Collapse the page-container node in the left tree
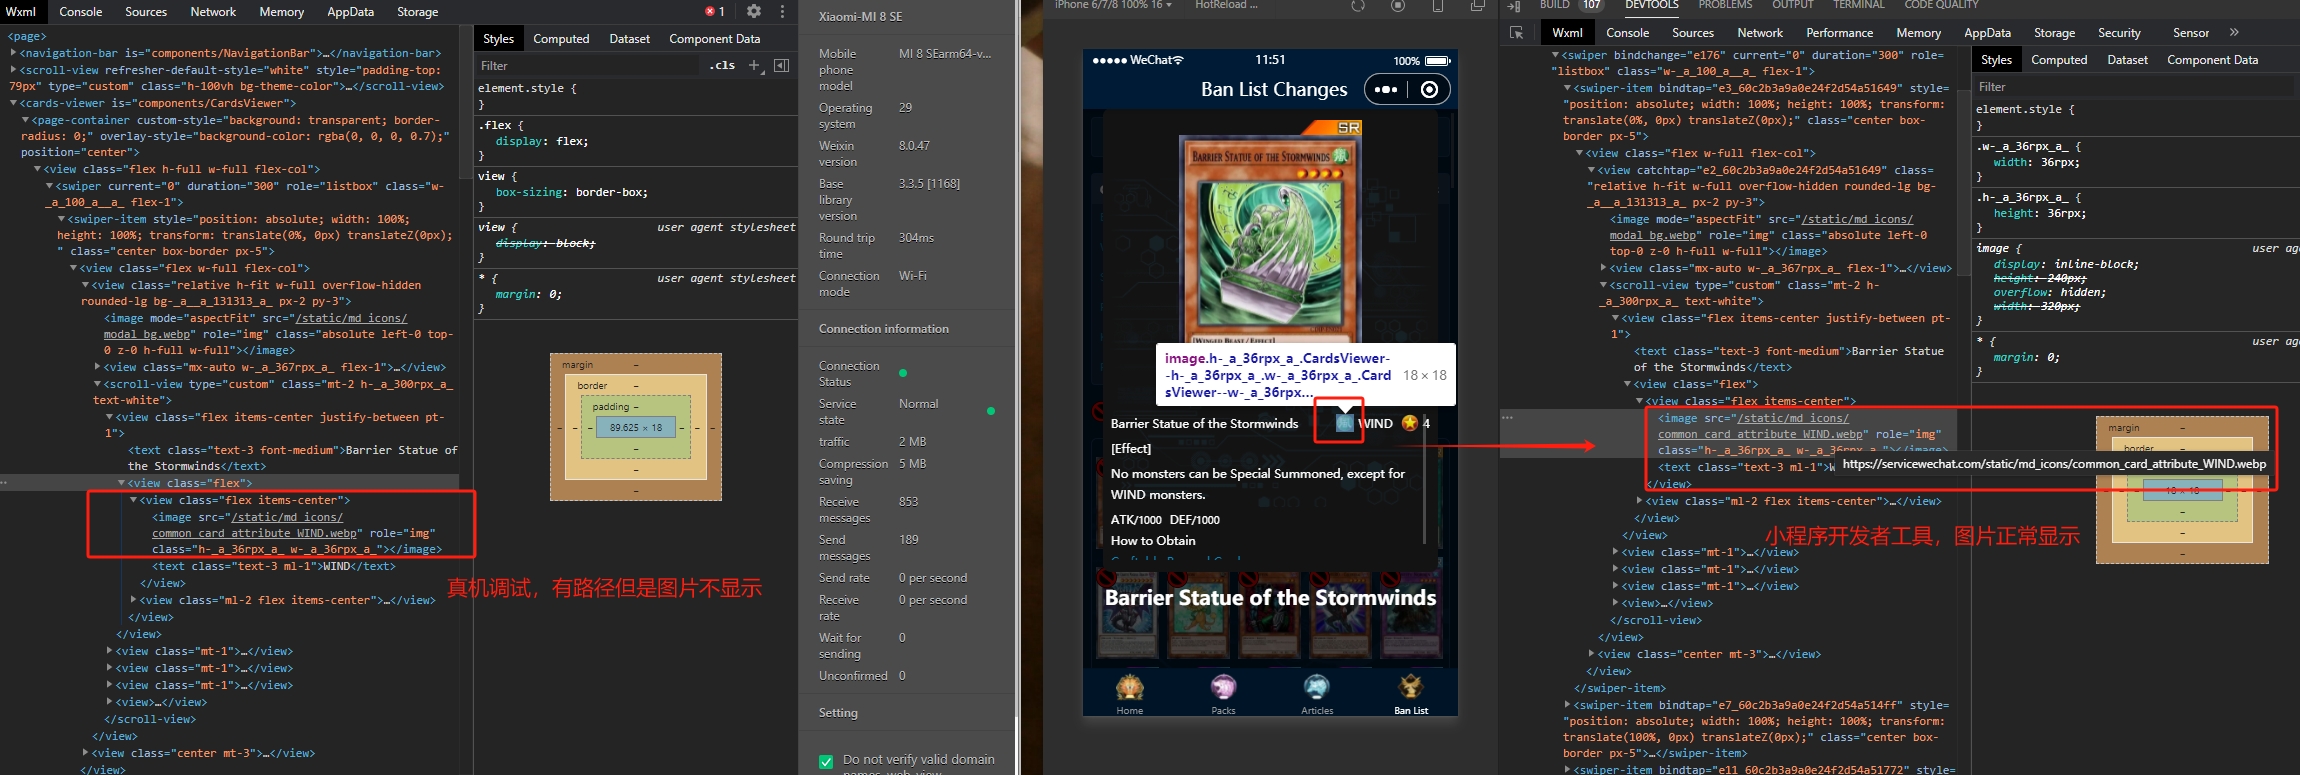2300x775 pixels. [x=25, y=120]
